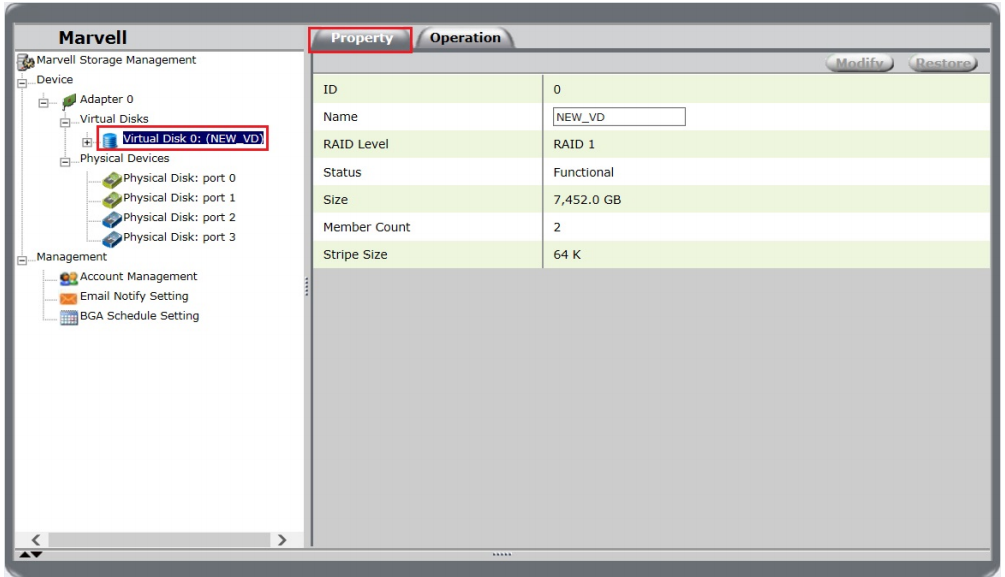Viewport: 1005px width, 577px height.
Task: Click the Virtual Disk 0 database icon
Action: point(110,140)
